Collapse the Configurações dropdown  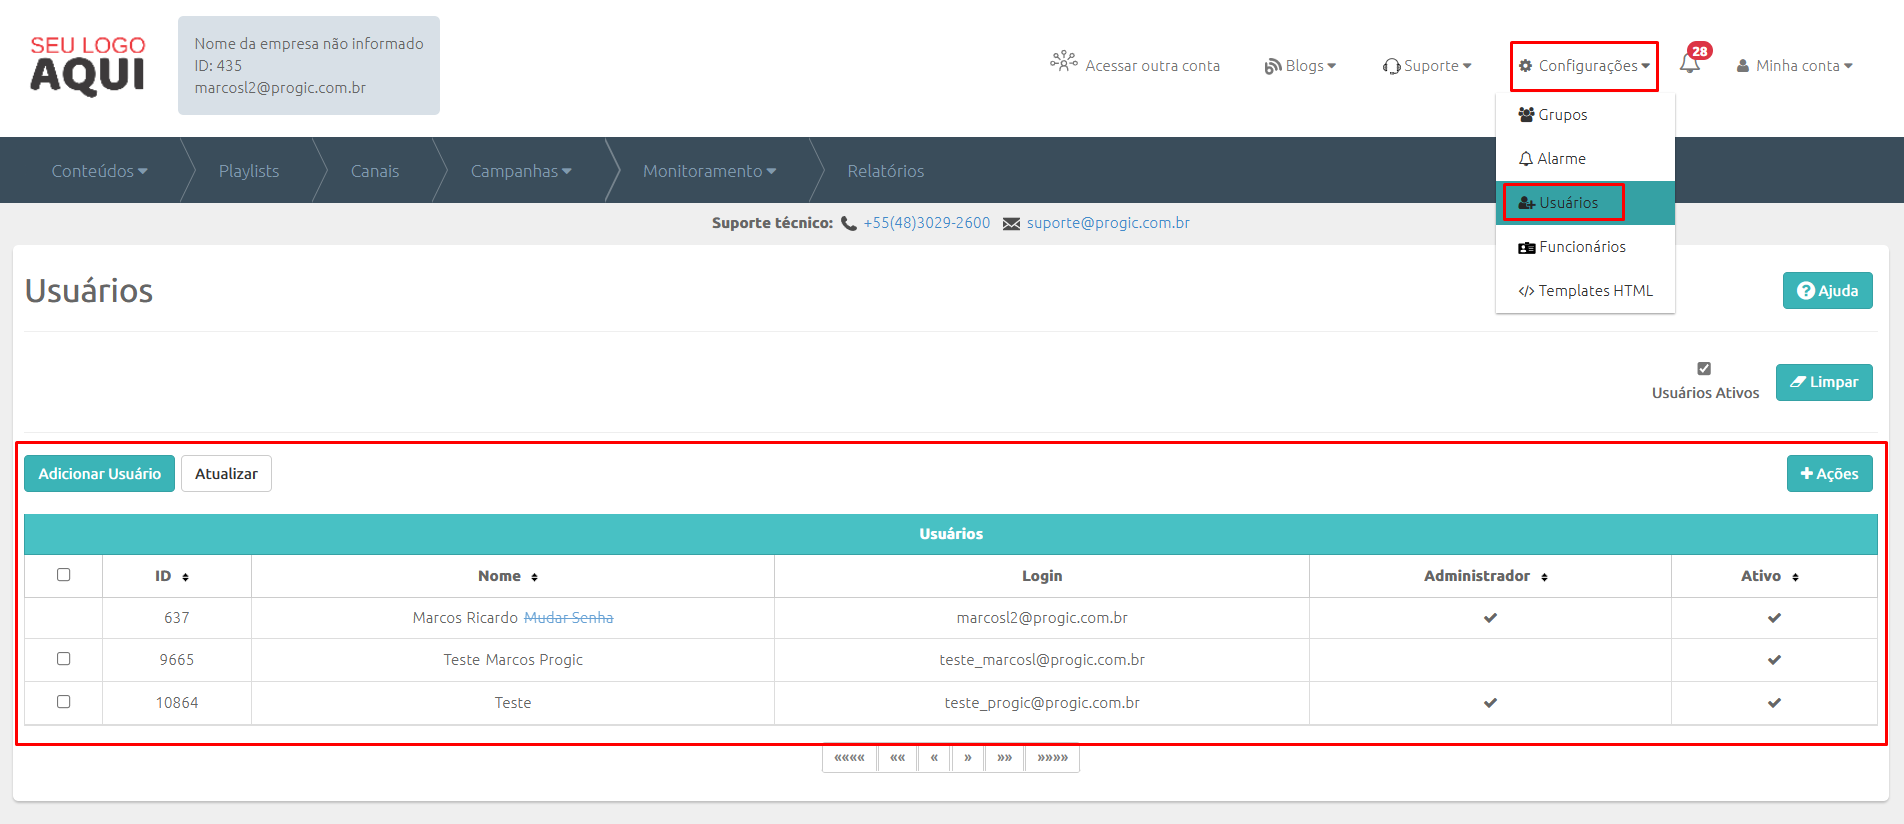[1584, 66]
